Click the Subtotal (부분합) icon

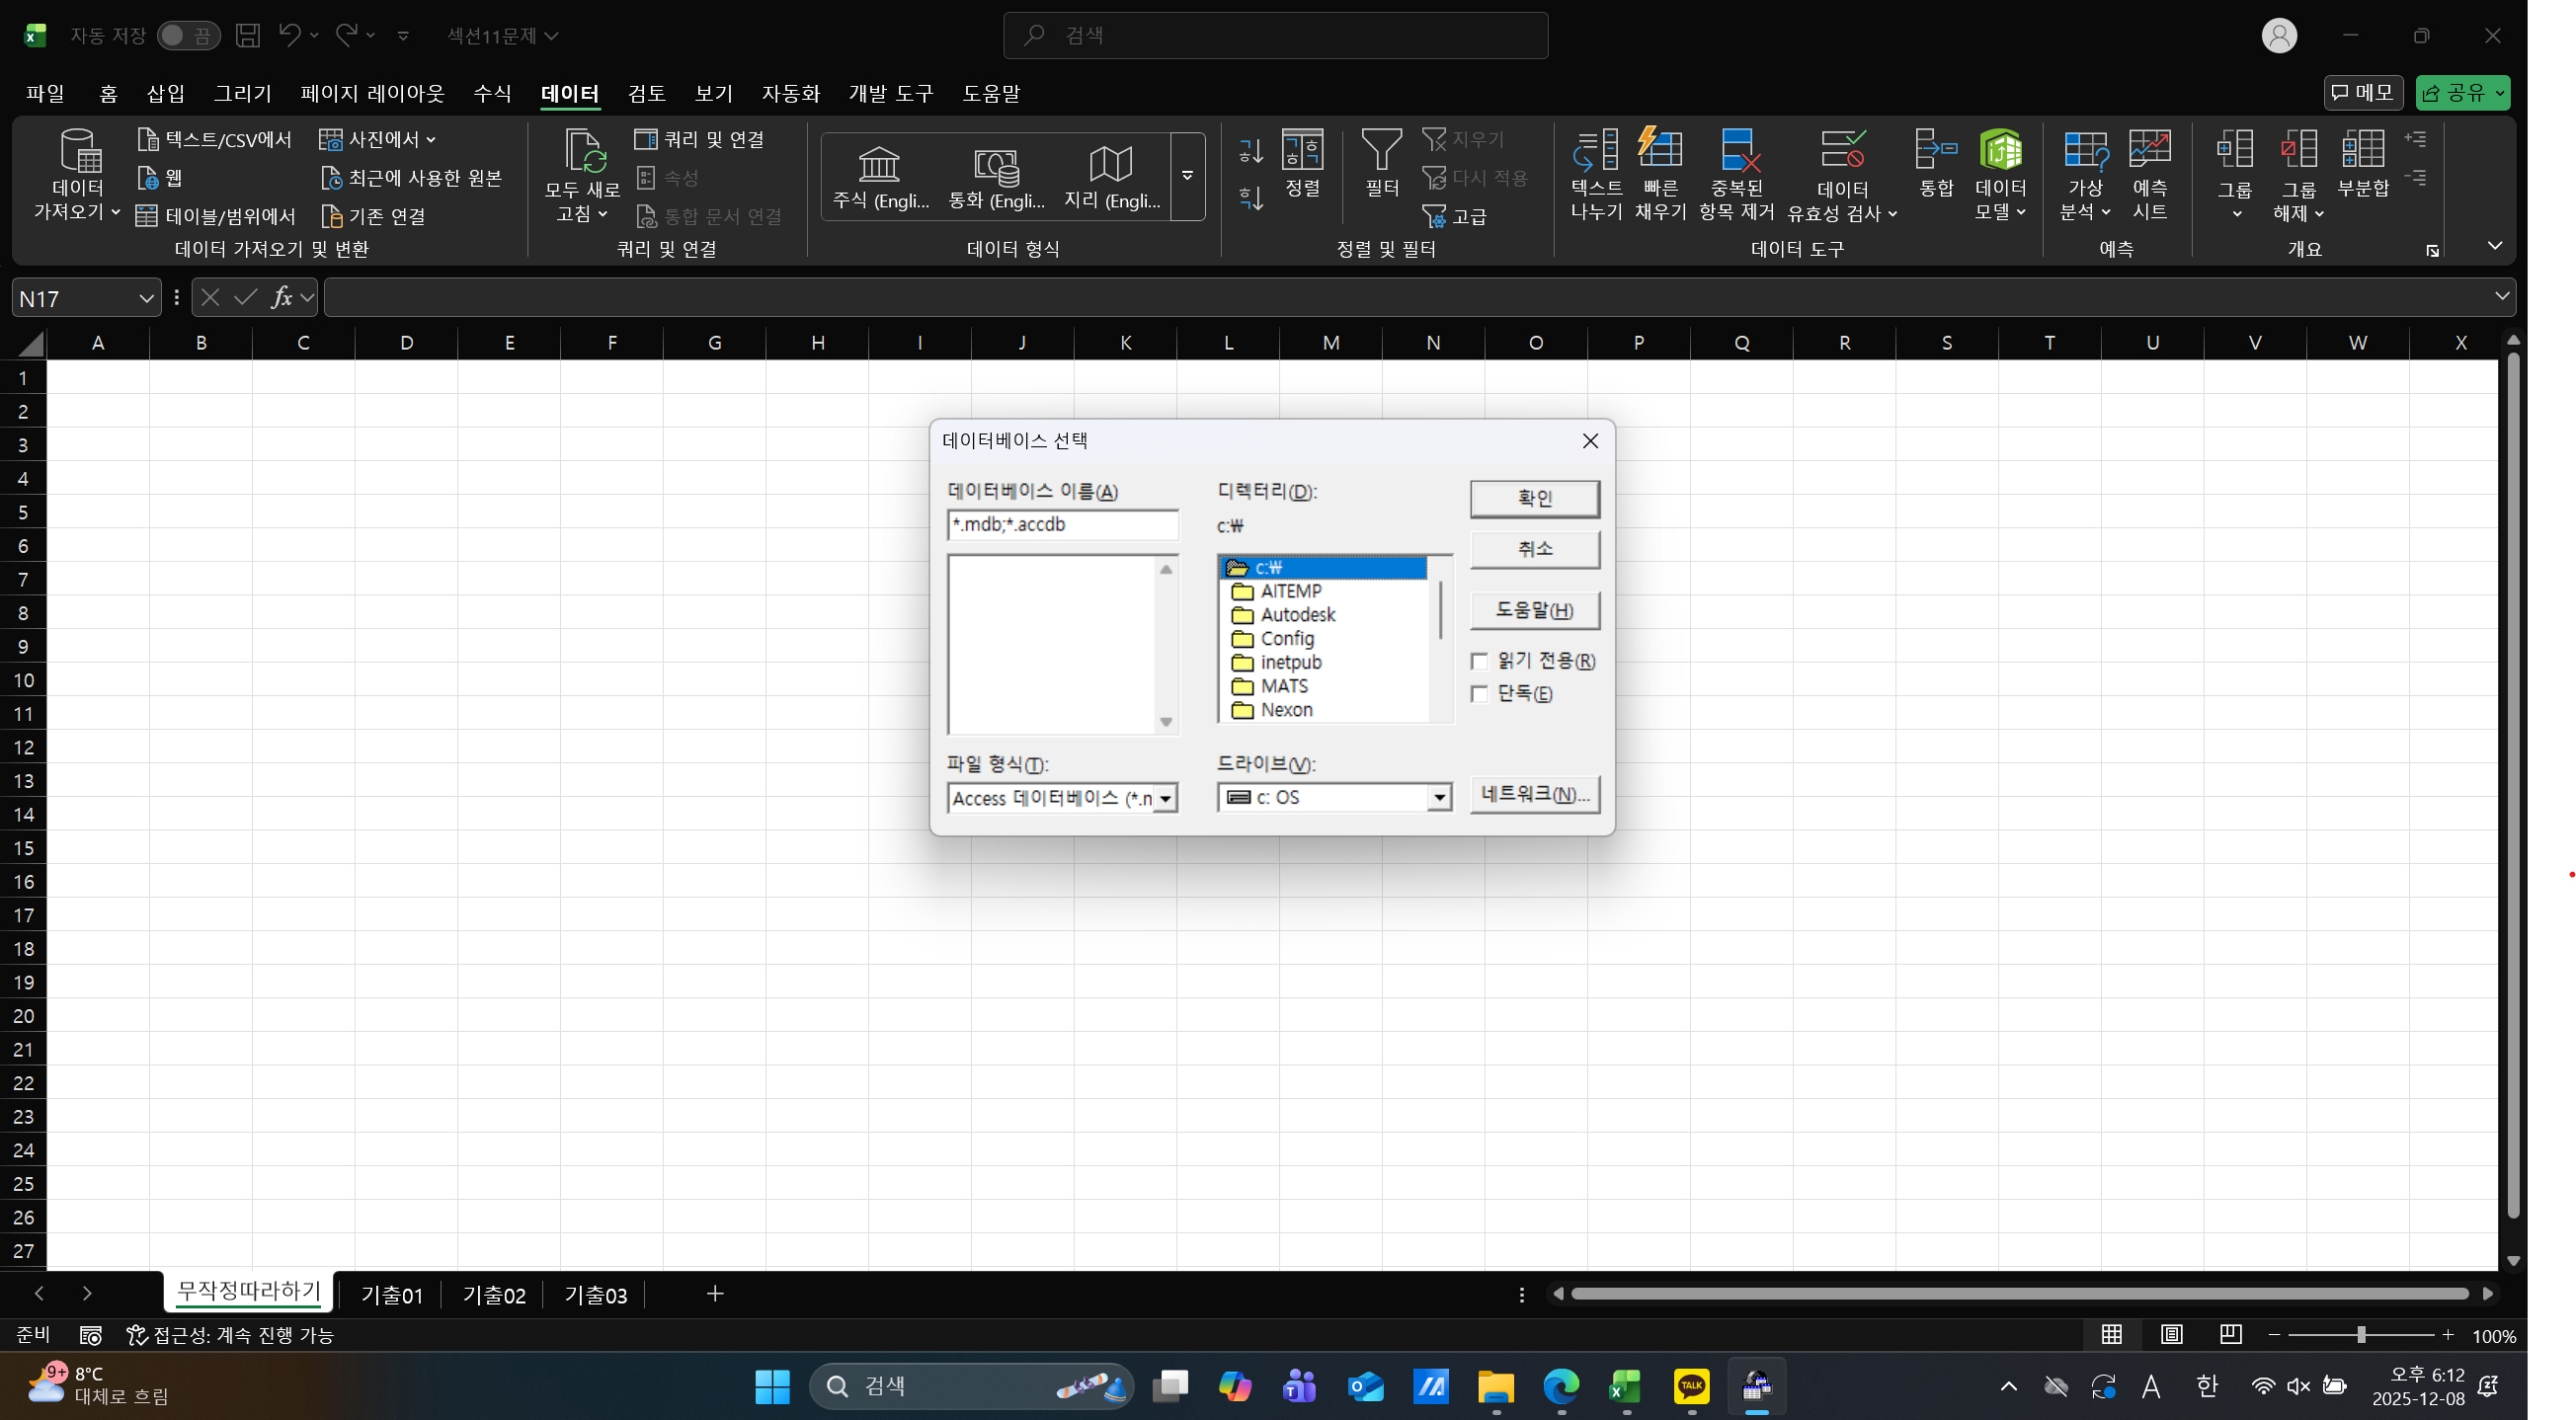2362,150
